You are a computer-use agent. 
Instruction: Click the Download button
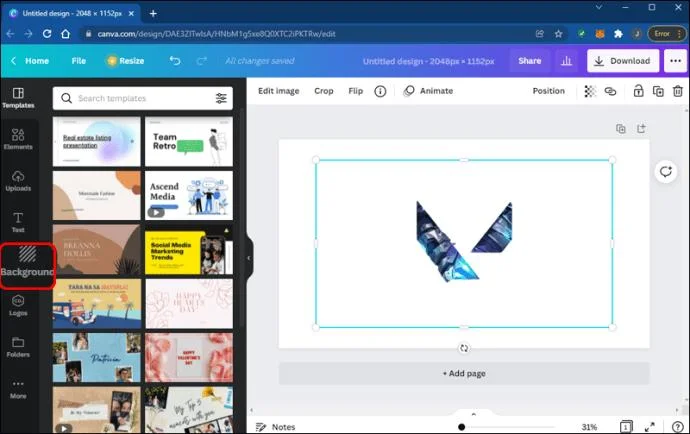pyautogui.click(x=623, y=61)
